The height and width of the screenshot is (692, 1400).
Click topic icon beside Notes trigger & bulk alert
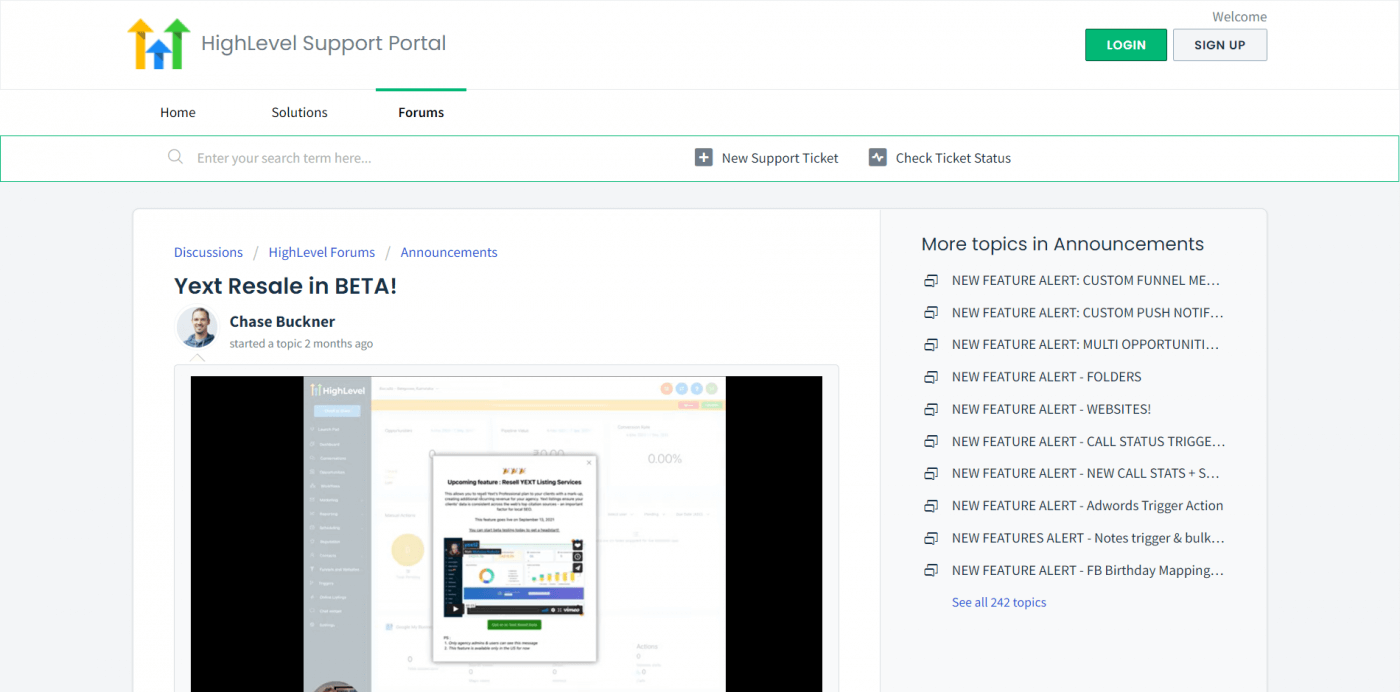point(931,538)
